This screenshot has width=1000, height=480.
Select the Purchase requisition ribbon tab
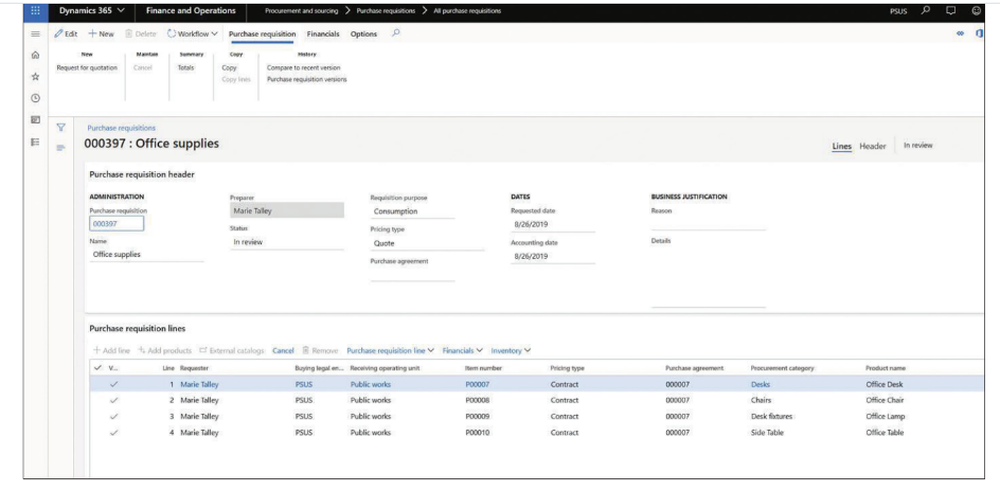point(262,34)
